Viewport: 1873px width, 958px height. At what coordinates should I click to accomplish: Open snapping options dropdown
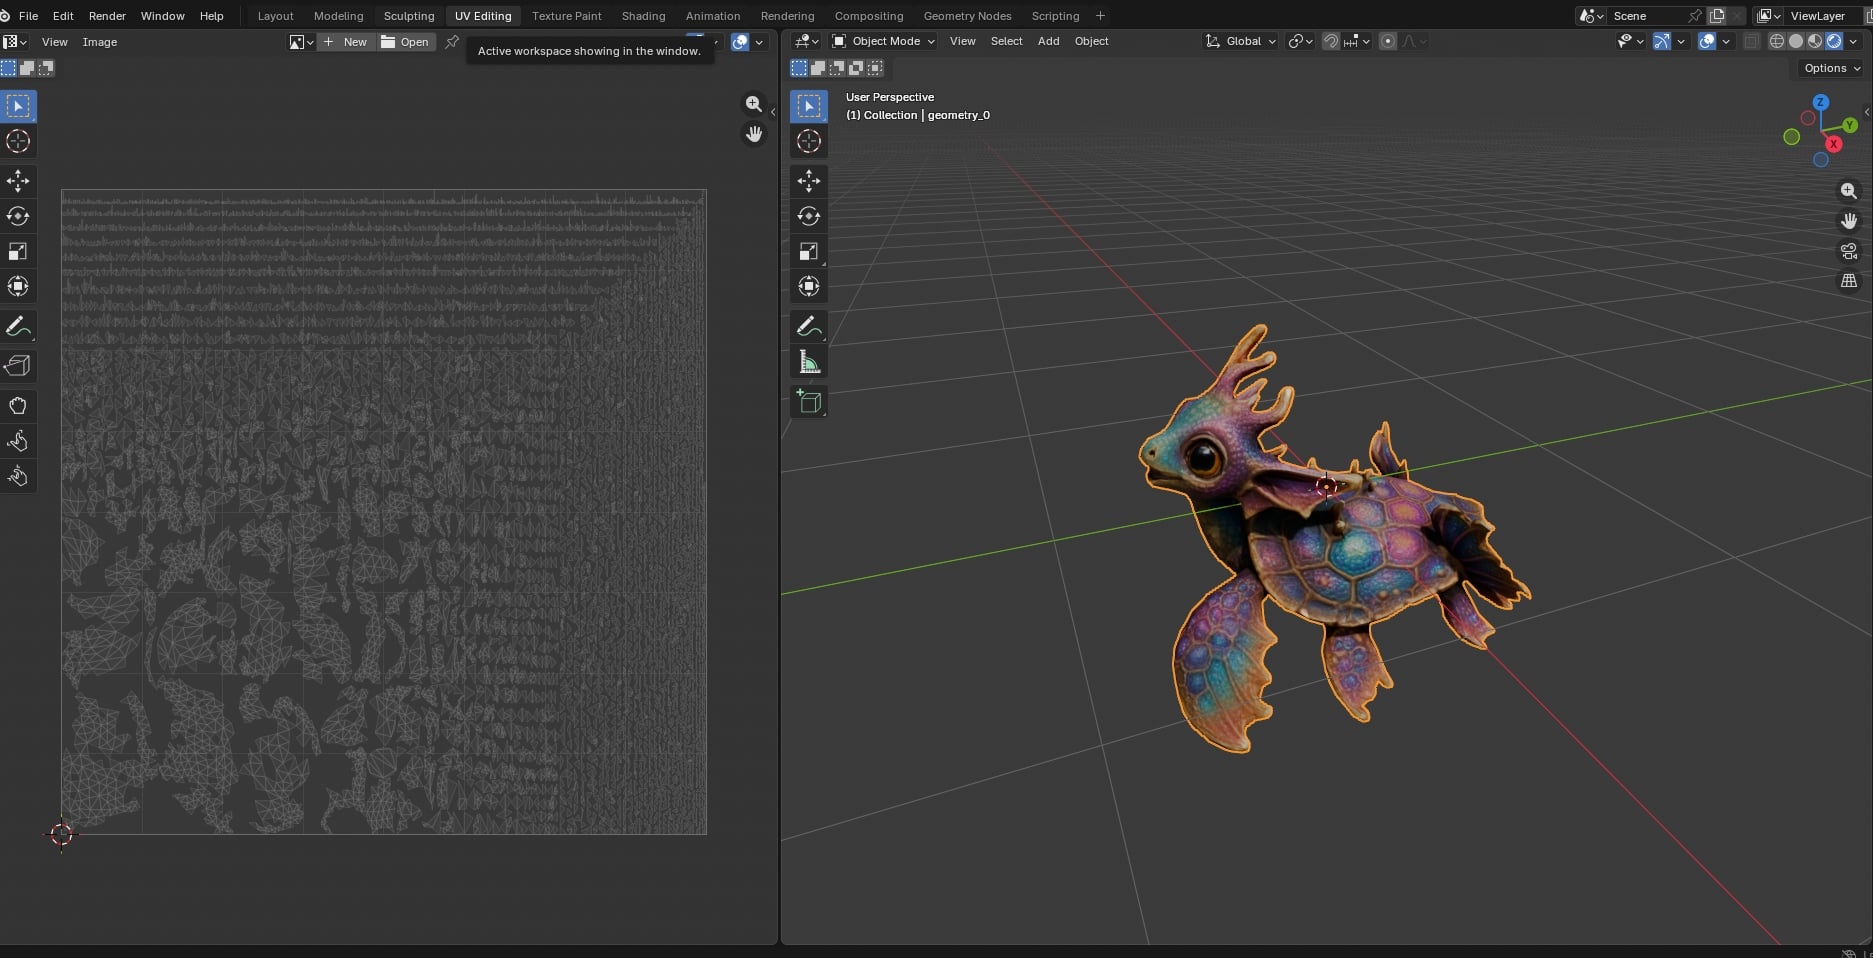(x=1357, y=41)
